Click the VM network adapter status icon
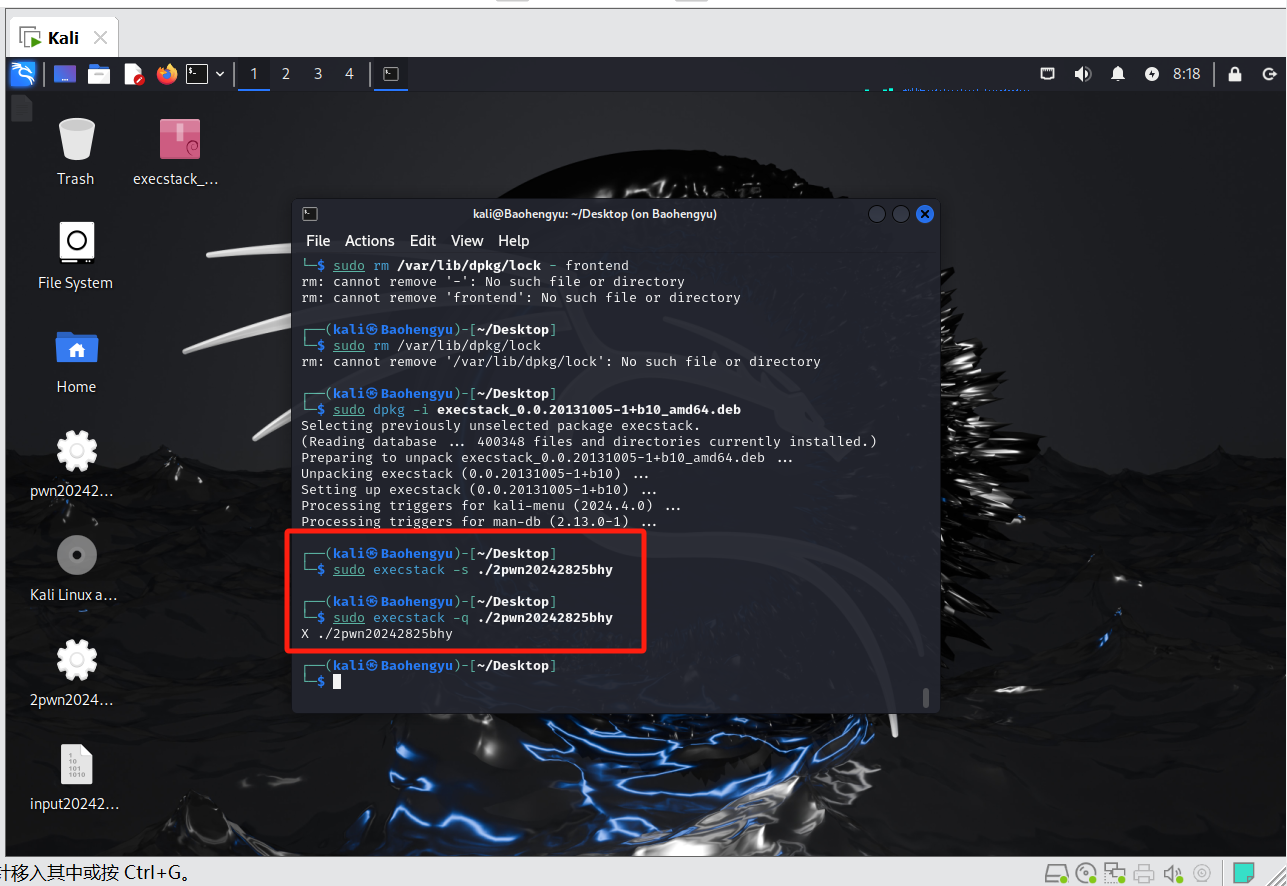 click(x=1114, y=873)
